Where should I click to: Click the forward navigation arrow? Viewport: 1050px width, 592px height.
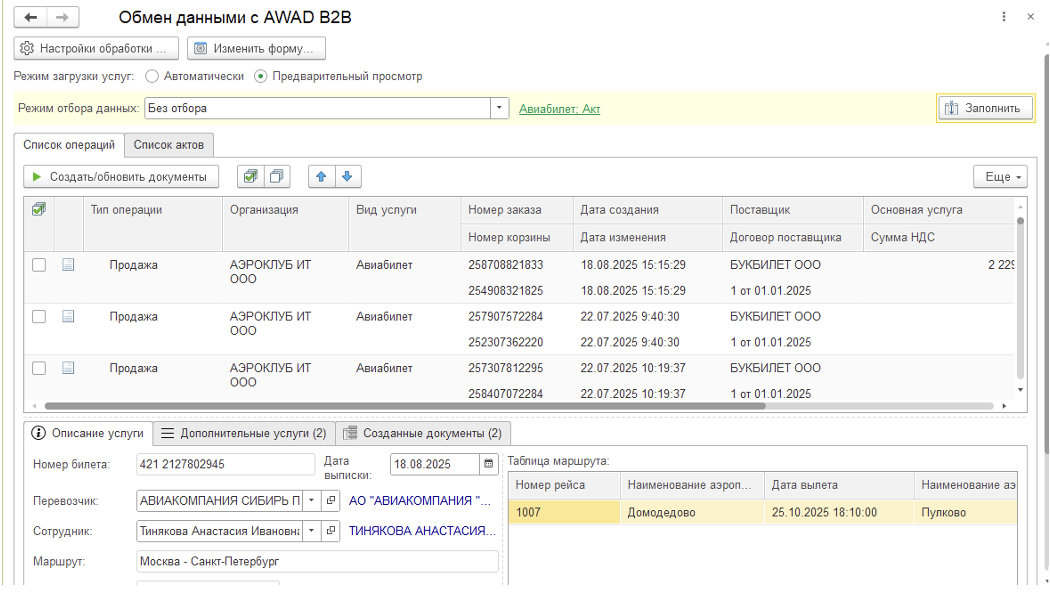[62, 18]
